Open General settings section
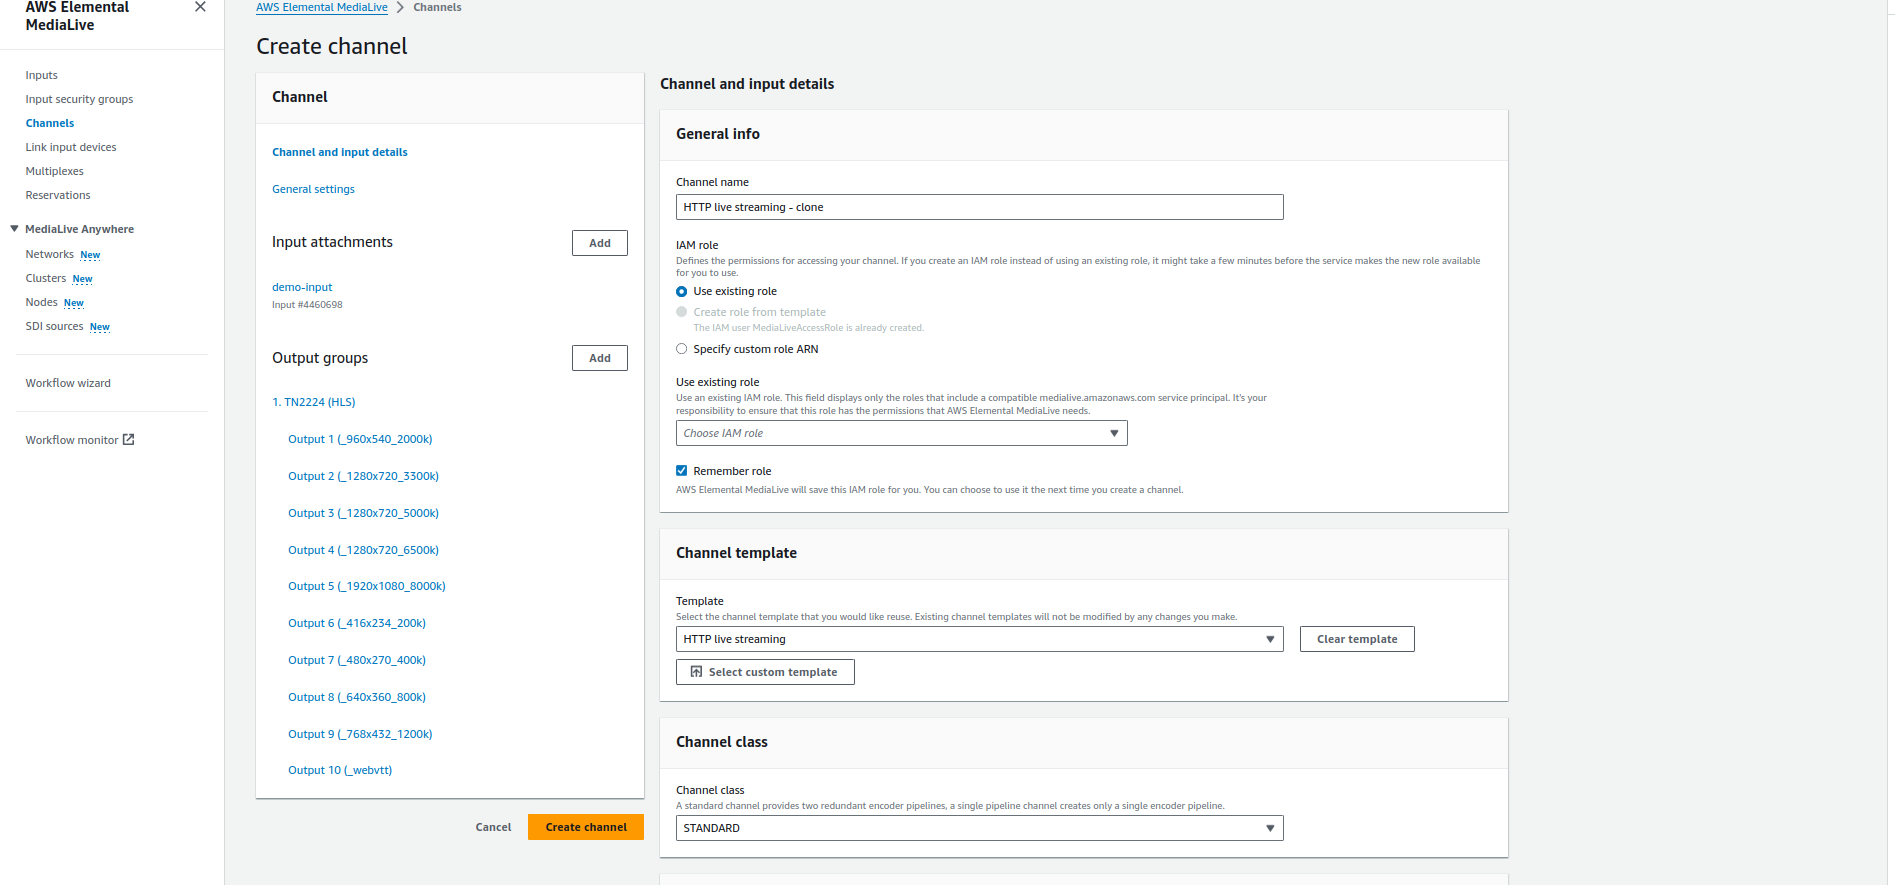This screenshot has height=885, width=1895. click(313, 189)
